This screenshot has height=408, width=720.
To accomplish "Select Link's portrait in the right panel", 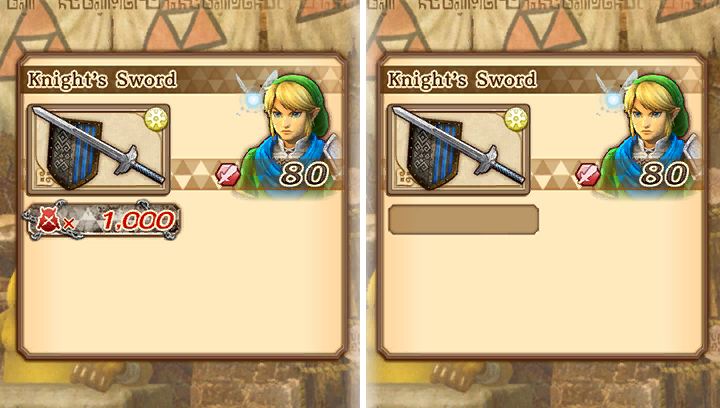I will 652,133.
